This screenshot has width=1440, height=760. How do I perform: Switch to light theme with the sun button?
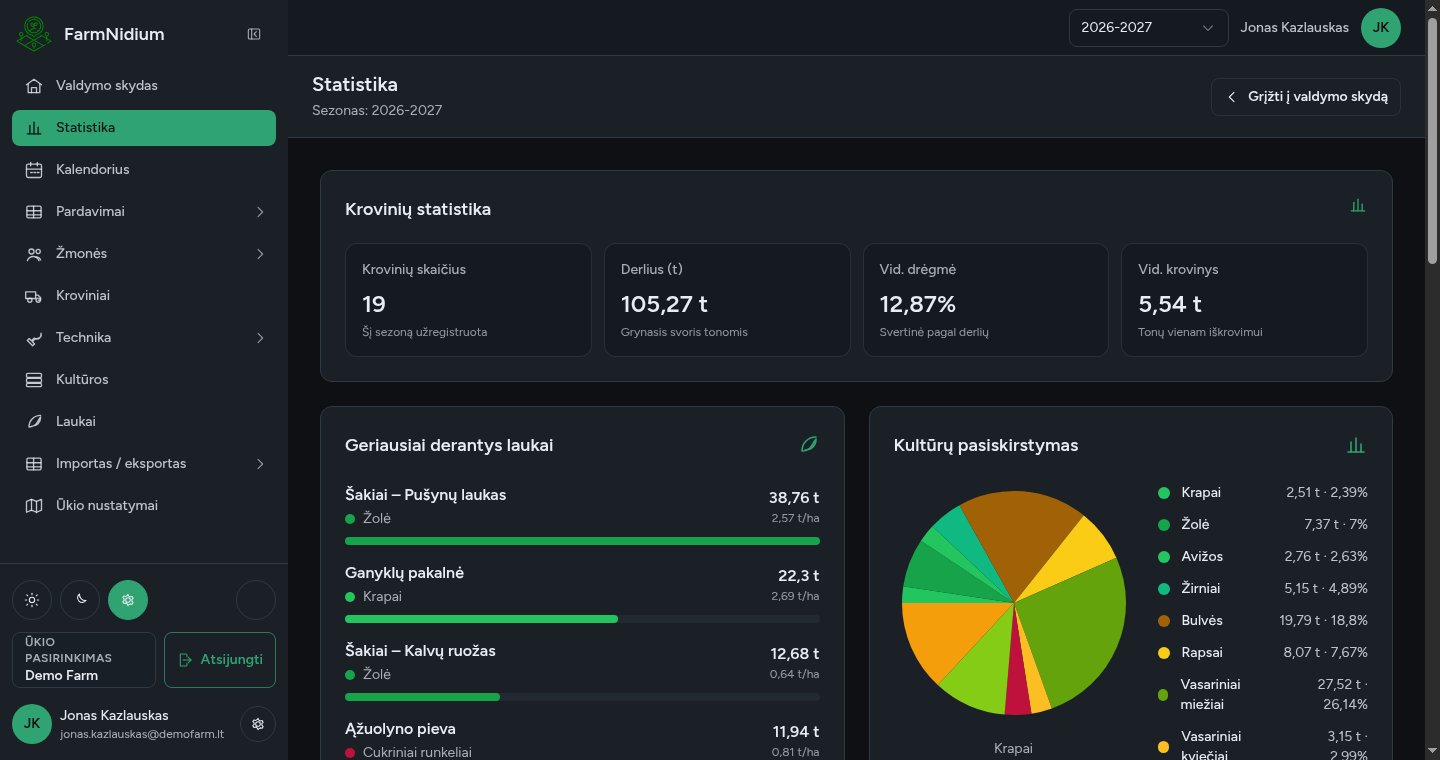pyautogui.click(x=32, y=600)
